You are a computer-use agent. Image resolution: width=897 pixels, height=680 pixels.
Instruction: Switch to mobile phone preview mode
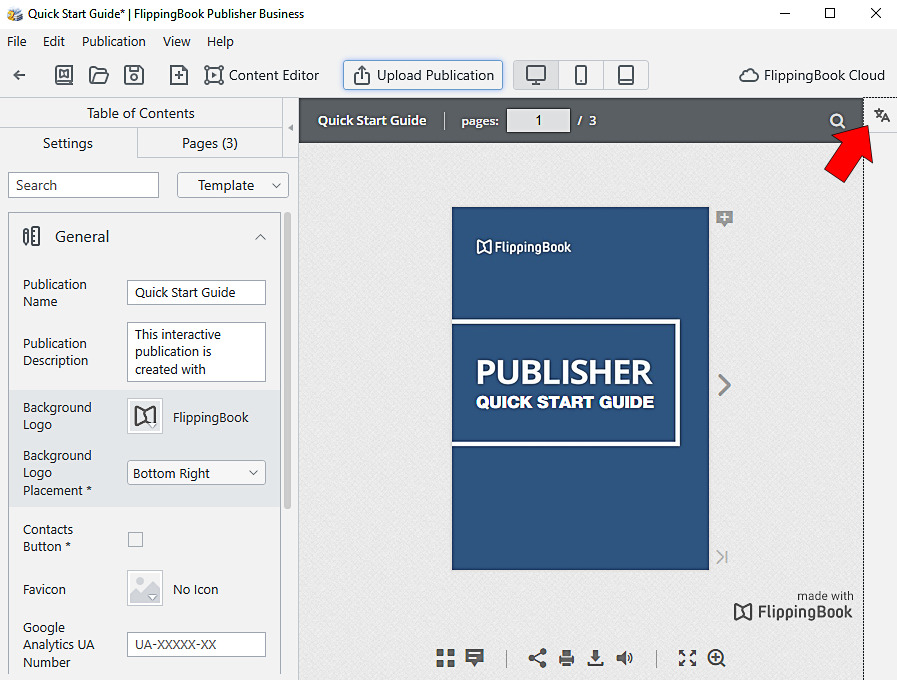coord(581,75)
